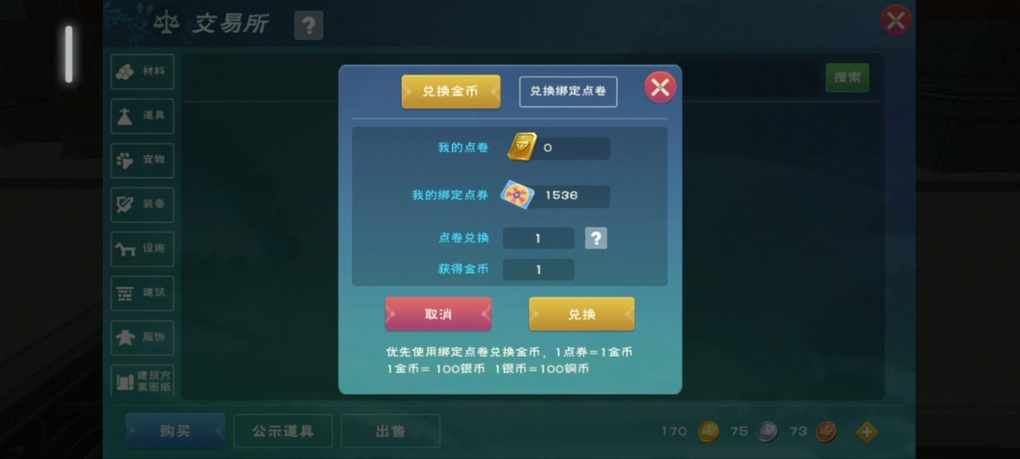Click the help question mark beside 点卷兑换
Viewport: 1020px width, 459px height.
click(x=596, y=238)
